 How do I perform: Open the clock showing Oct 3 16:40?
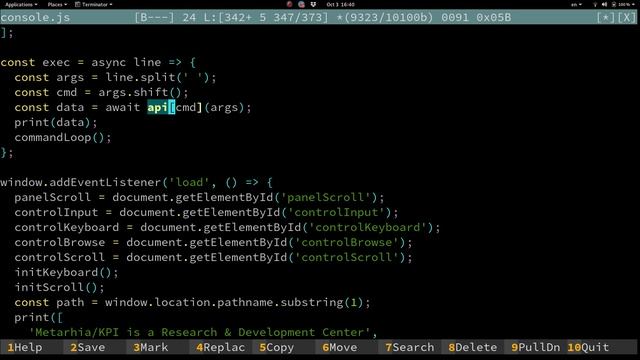[x=340, y=4]
